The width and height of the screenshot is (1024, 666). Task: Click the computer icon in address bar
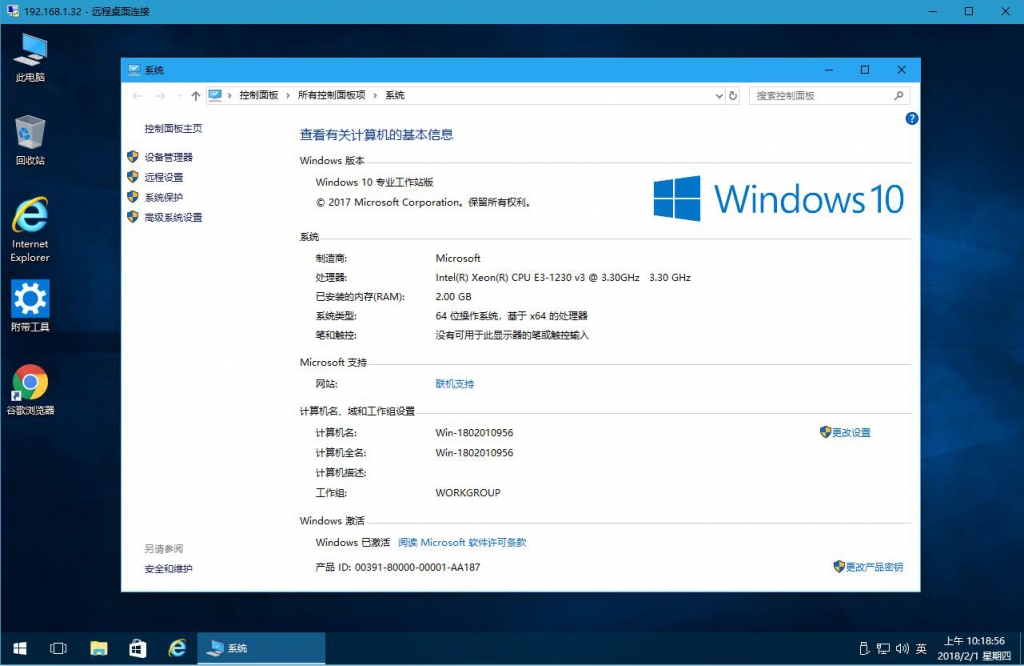[x=215, y=95]
